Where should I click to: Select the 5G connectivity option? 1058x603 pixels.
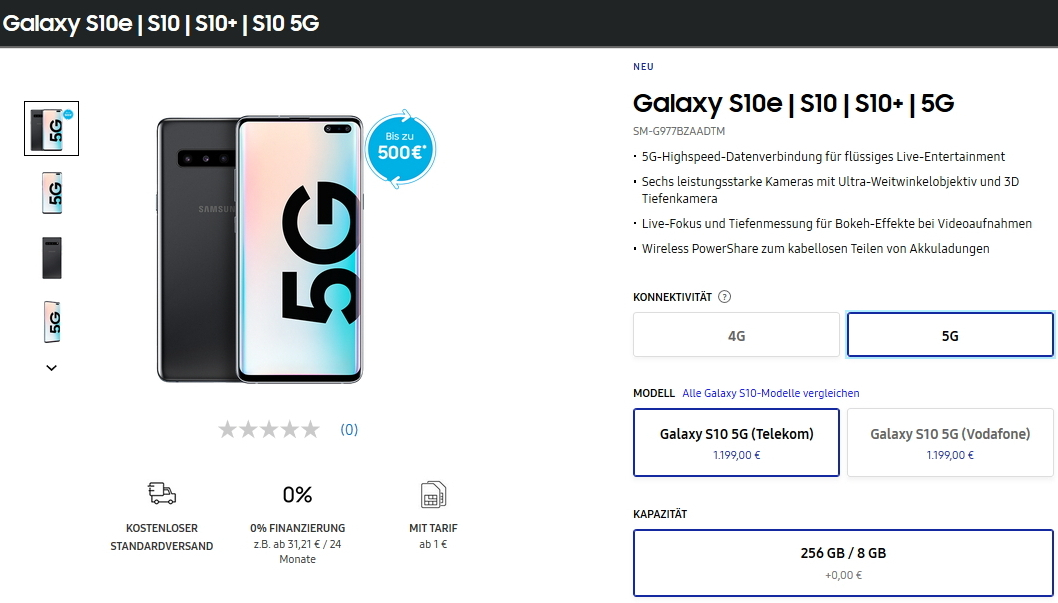pyautogui.click(x=950, y=335)
